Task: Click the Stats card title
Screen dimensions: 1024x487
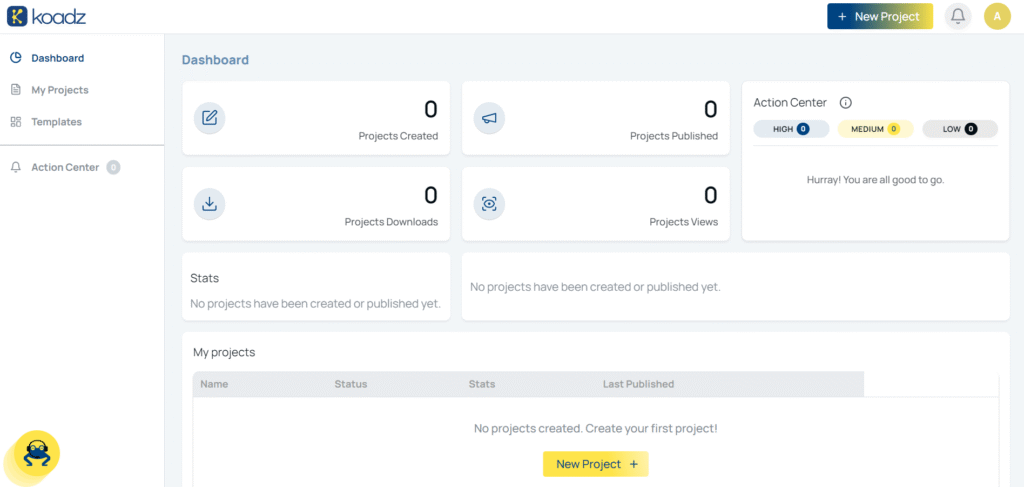Action: coord(204,278)
